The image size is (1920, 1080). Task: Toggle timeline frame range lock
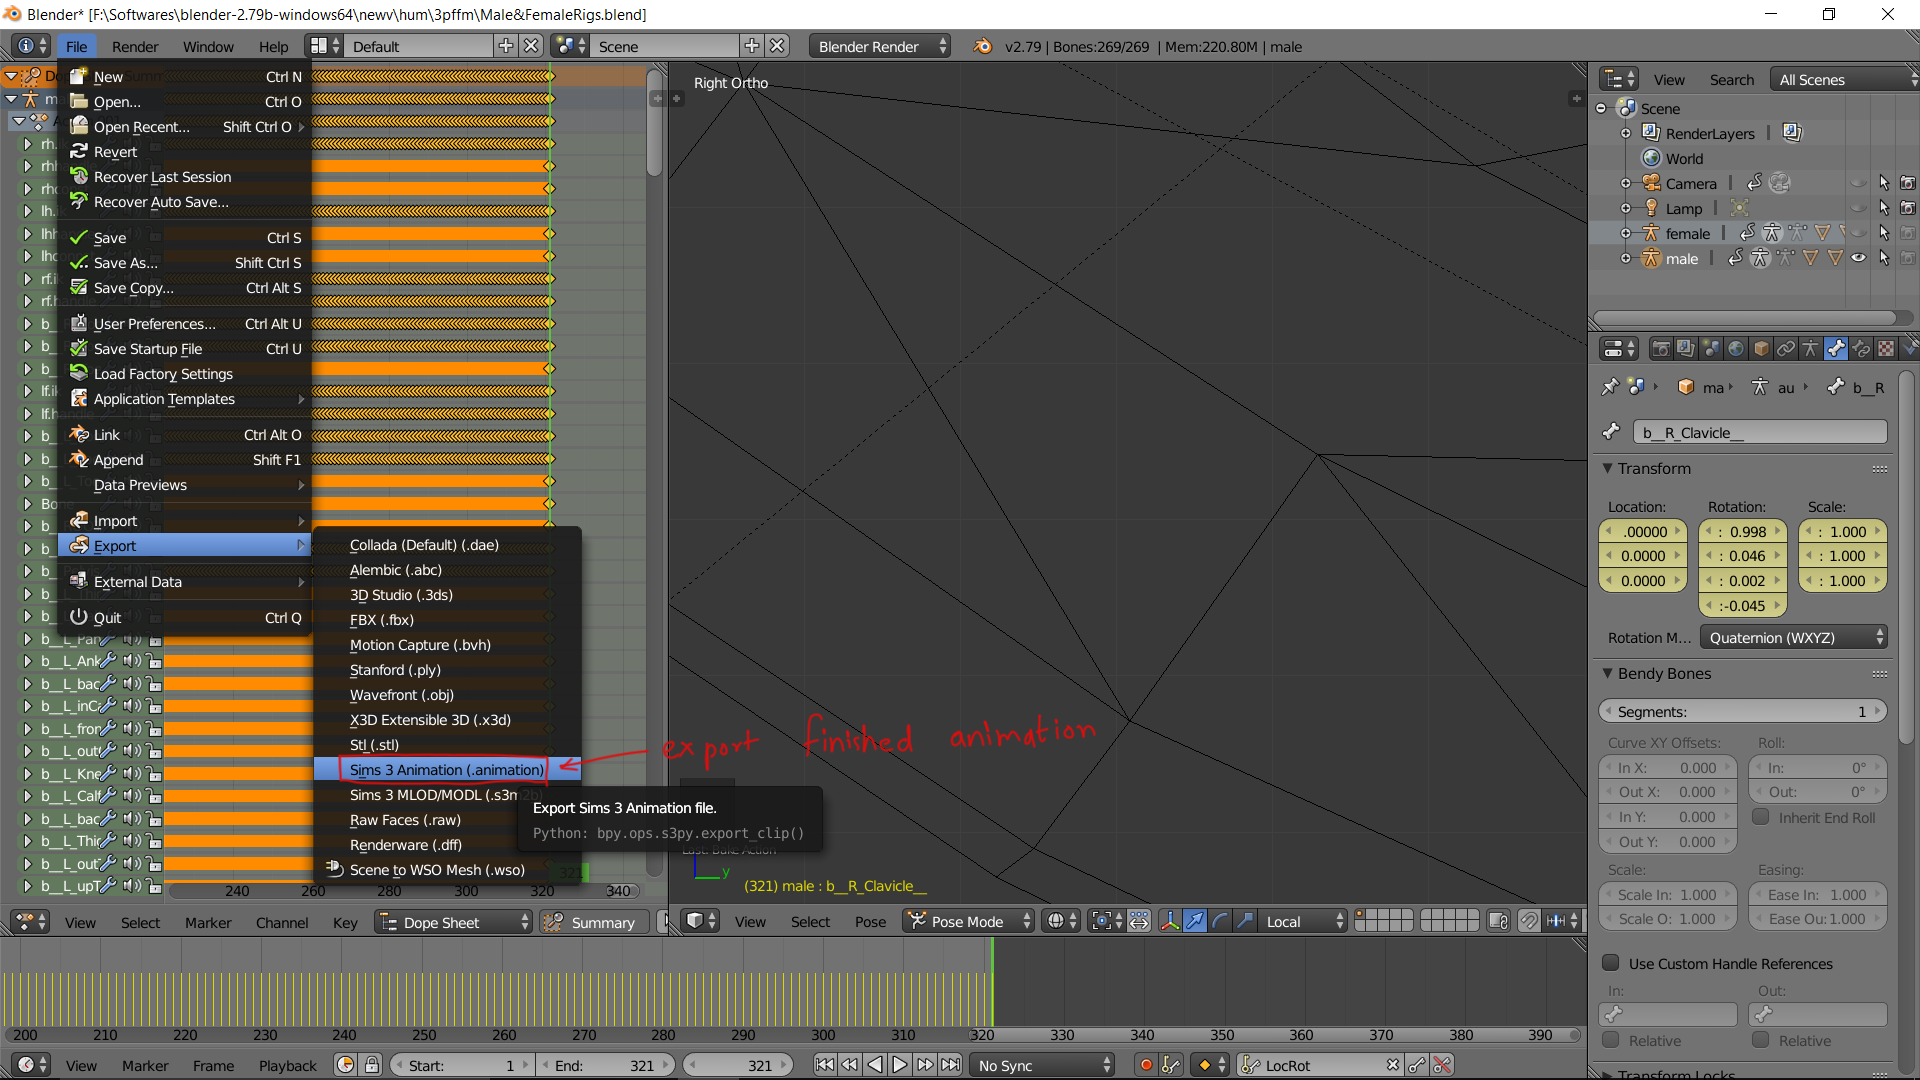372,1066
